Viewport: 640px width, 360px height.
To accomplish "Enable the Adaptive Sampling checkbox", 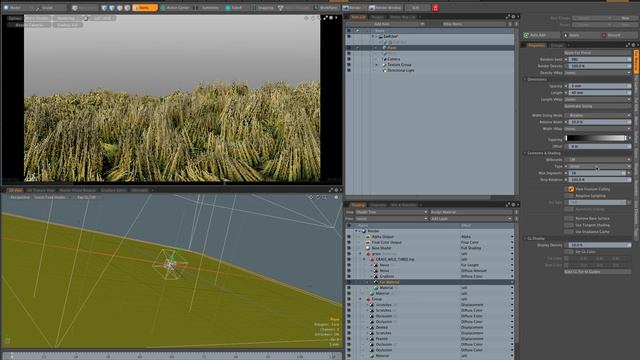I will click(x=569, y=196).
